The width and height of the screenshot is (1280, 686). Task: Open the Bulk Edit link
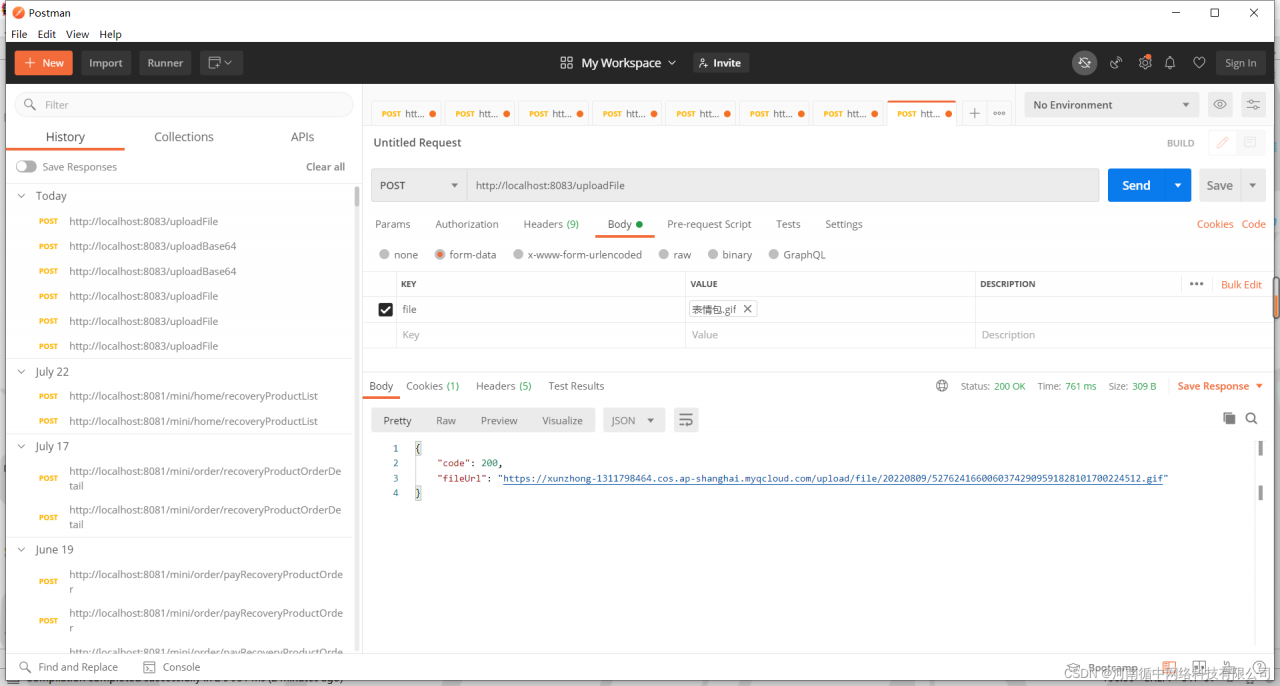[x=1241, y=285]
